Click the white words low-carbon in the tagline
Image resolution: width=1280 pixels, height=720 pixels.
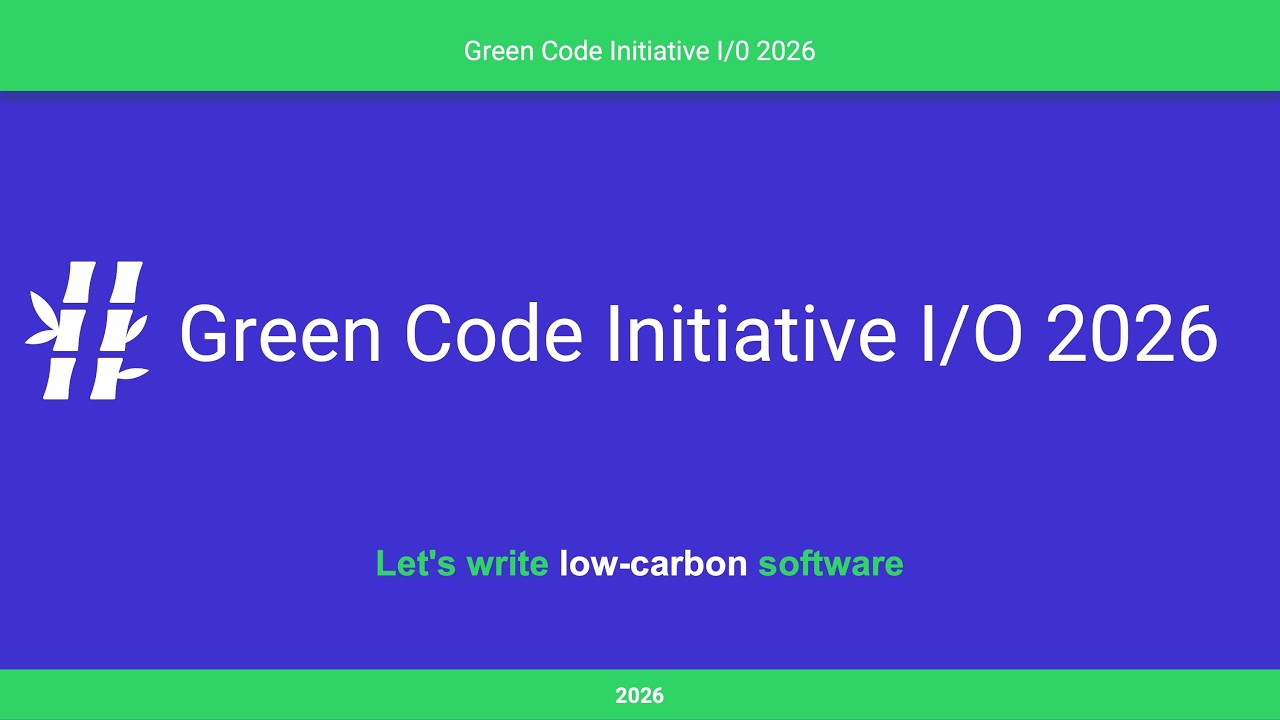tap(653, 563)
